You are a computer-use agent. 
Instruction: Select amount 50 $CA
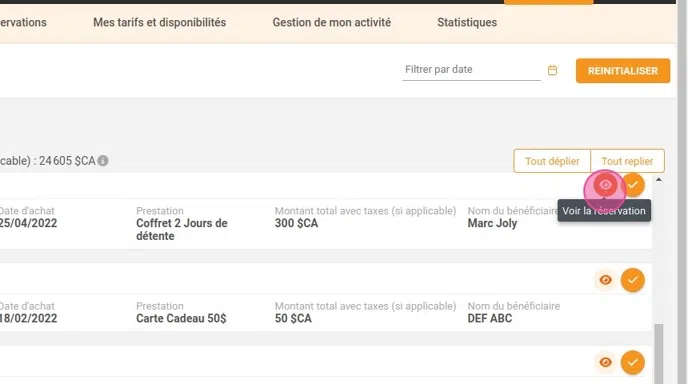tap(293, 319)
